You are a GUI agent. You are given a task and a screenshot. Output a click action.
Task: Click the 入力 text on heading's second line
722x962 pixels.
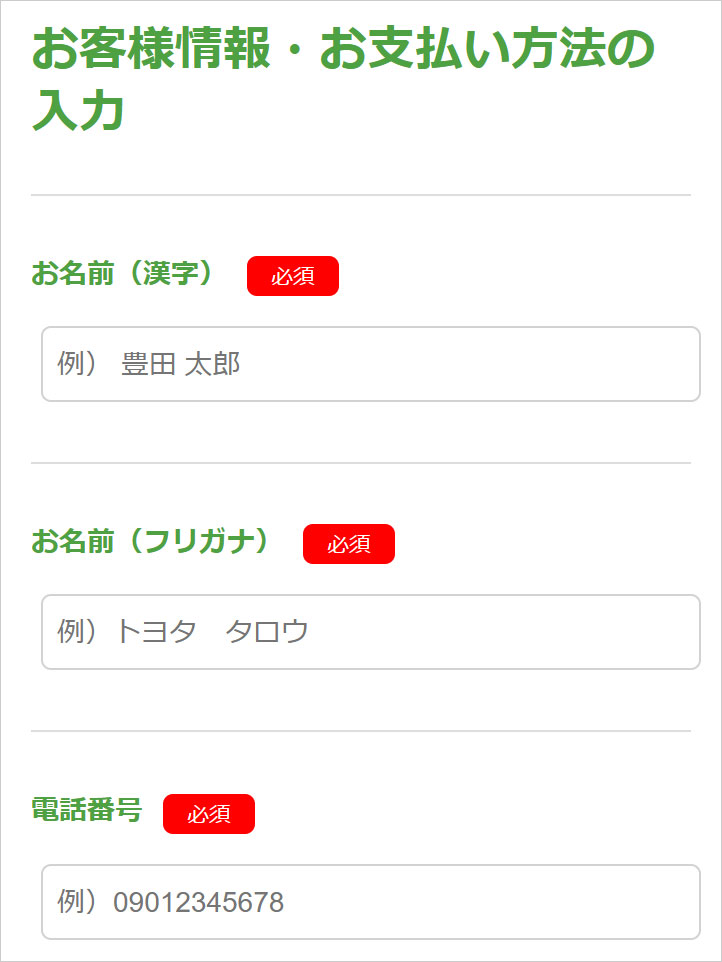(x=77, y=111)
